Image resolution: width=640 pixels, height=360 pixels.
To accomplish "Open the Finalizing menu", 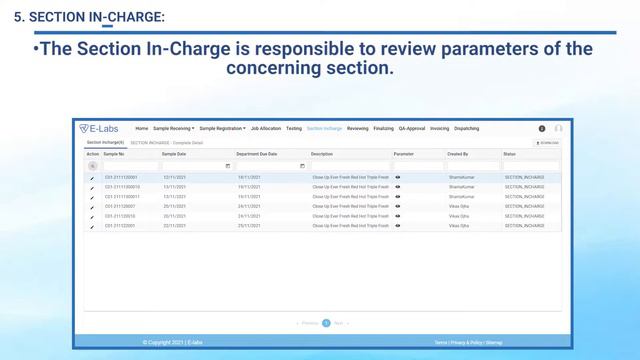I will (x=384, y=129).
